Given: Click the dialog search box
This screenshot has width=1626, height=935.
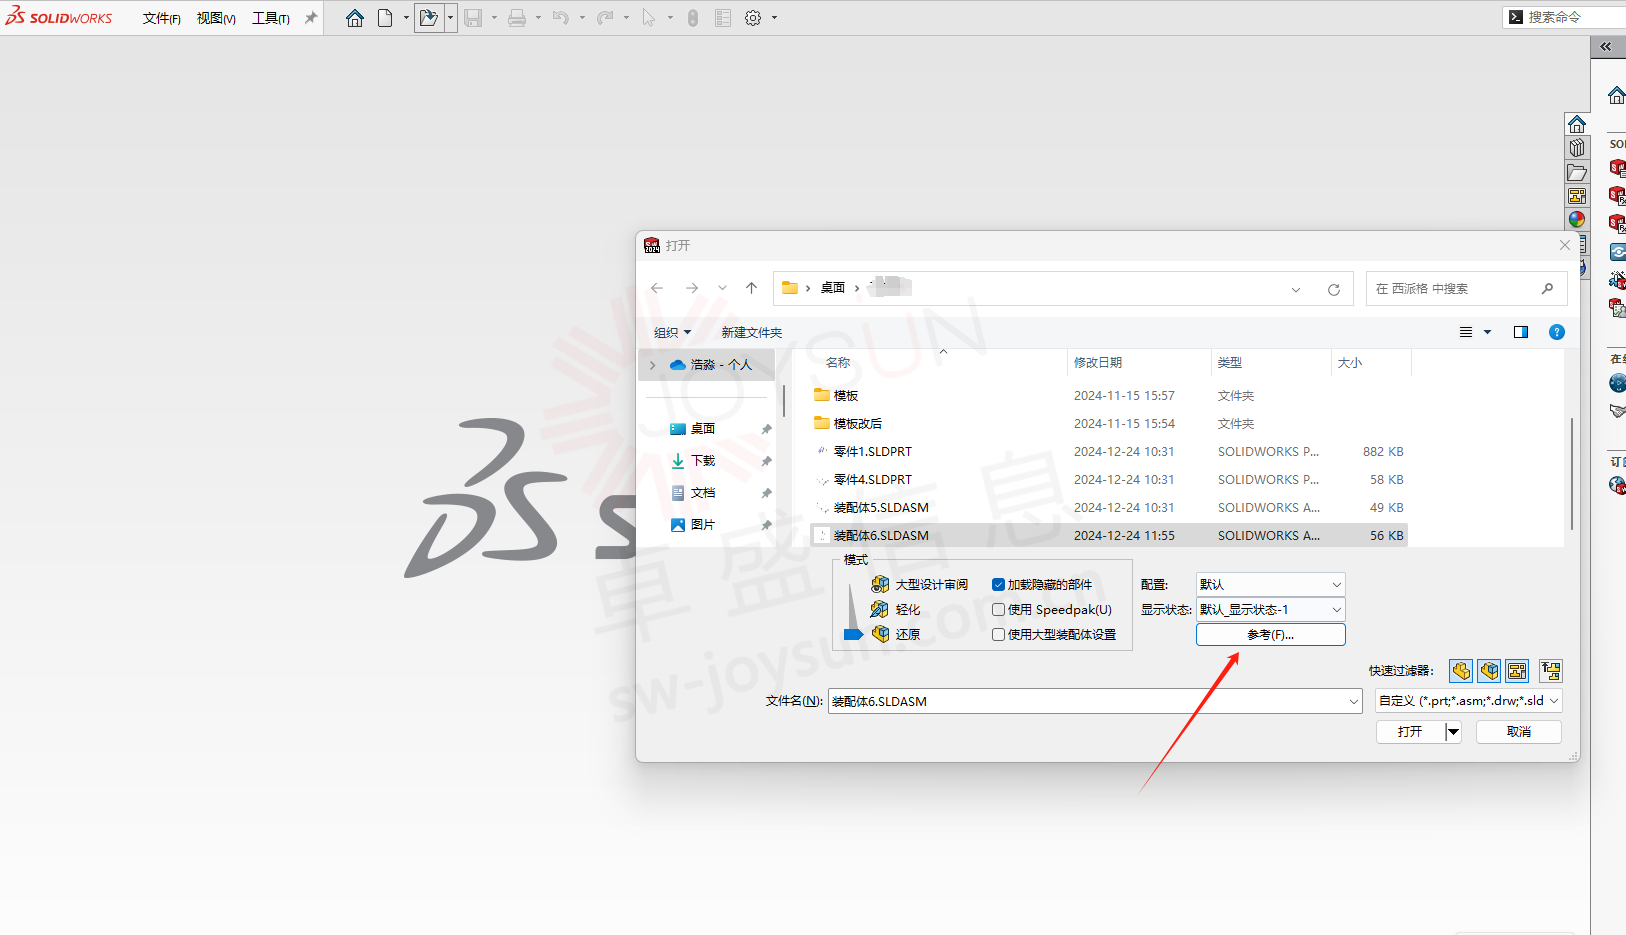Looking at the screenshot, I should pos(1466,289).
